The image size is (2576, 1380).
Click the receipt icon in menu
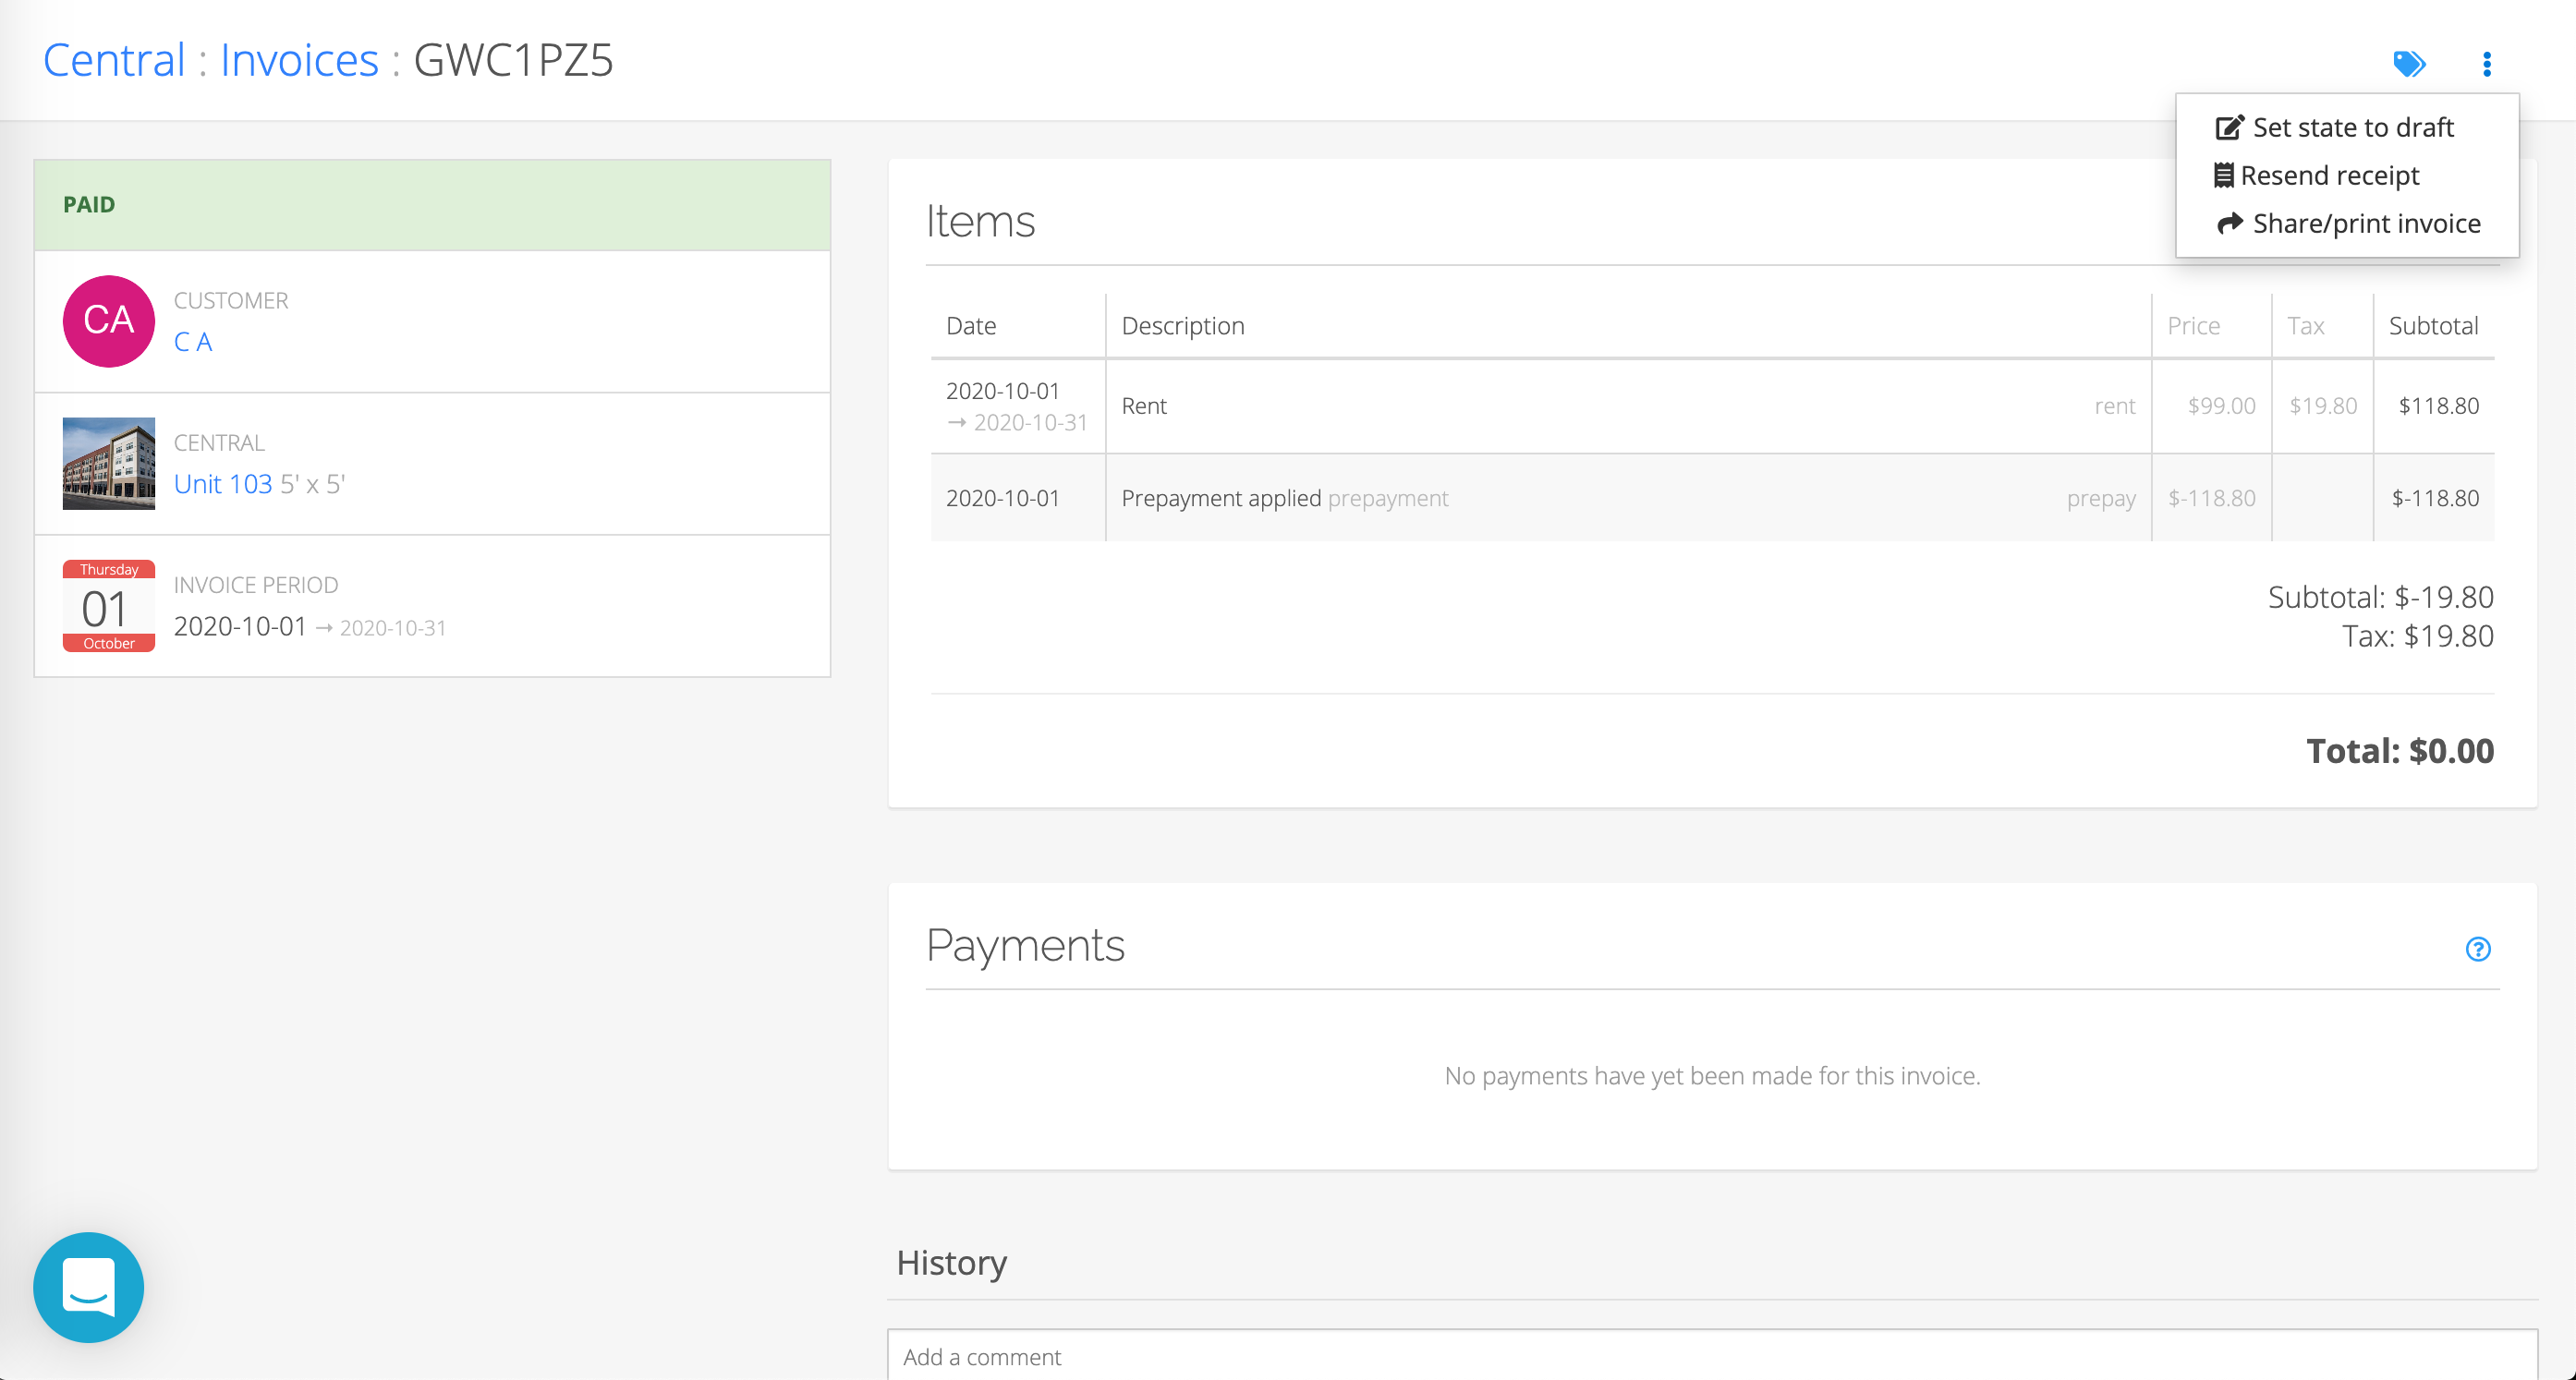tap(2223, 175)
